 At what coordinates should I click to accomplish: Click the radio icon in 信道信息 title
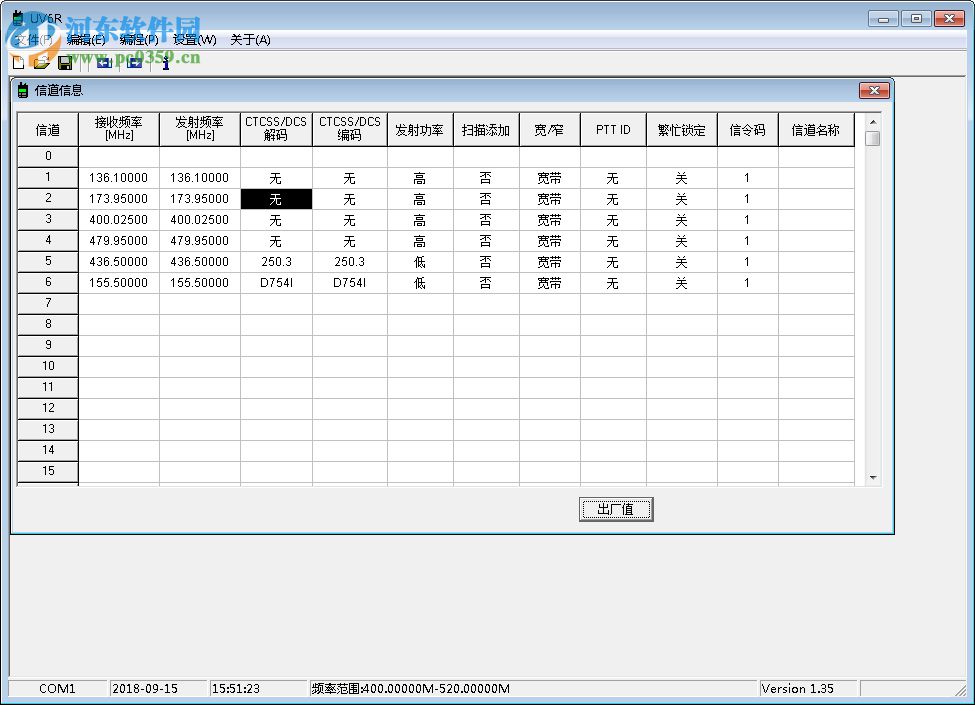coord(22,91)
